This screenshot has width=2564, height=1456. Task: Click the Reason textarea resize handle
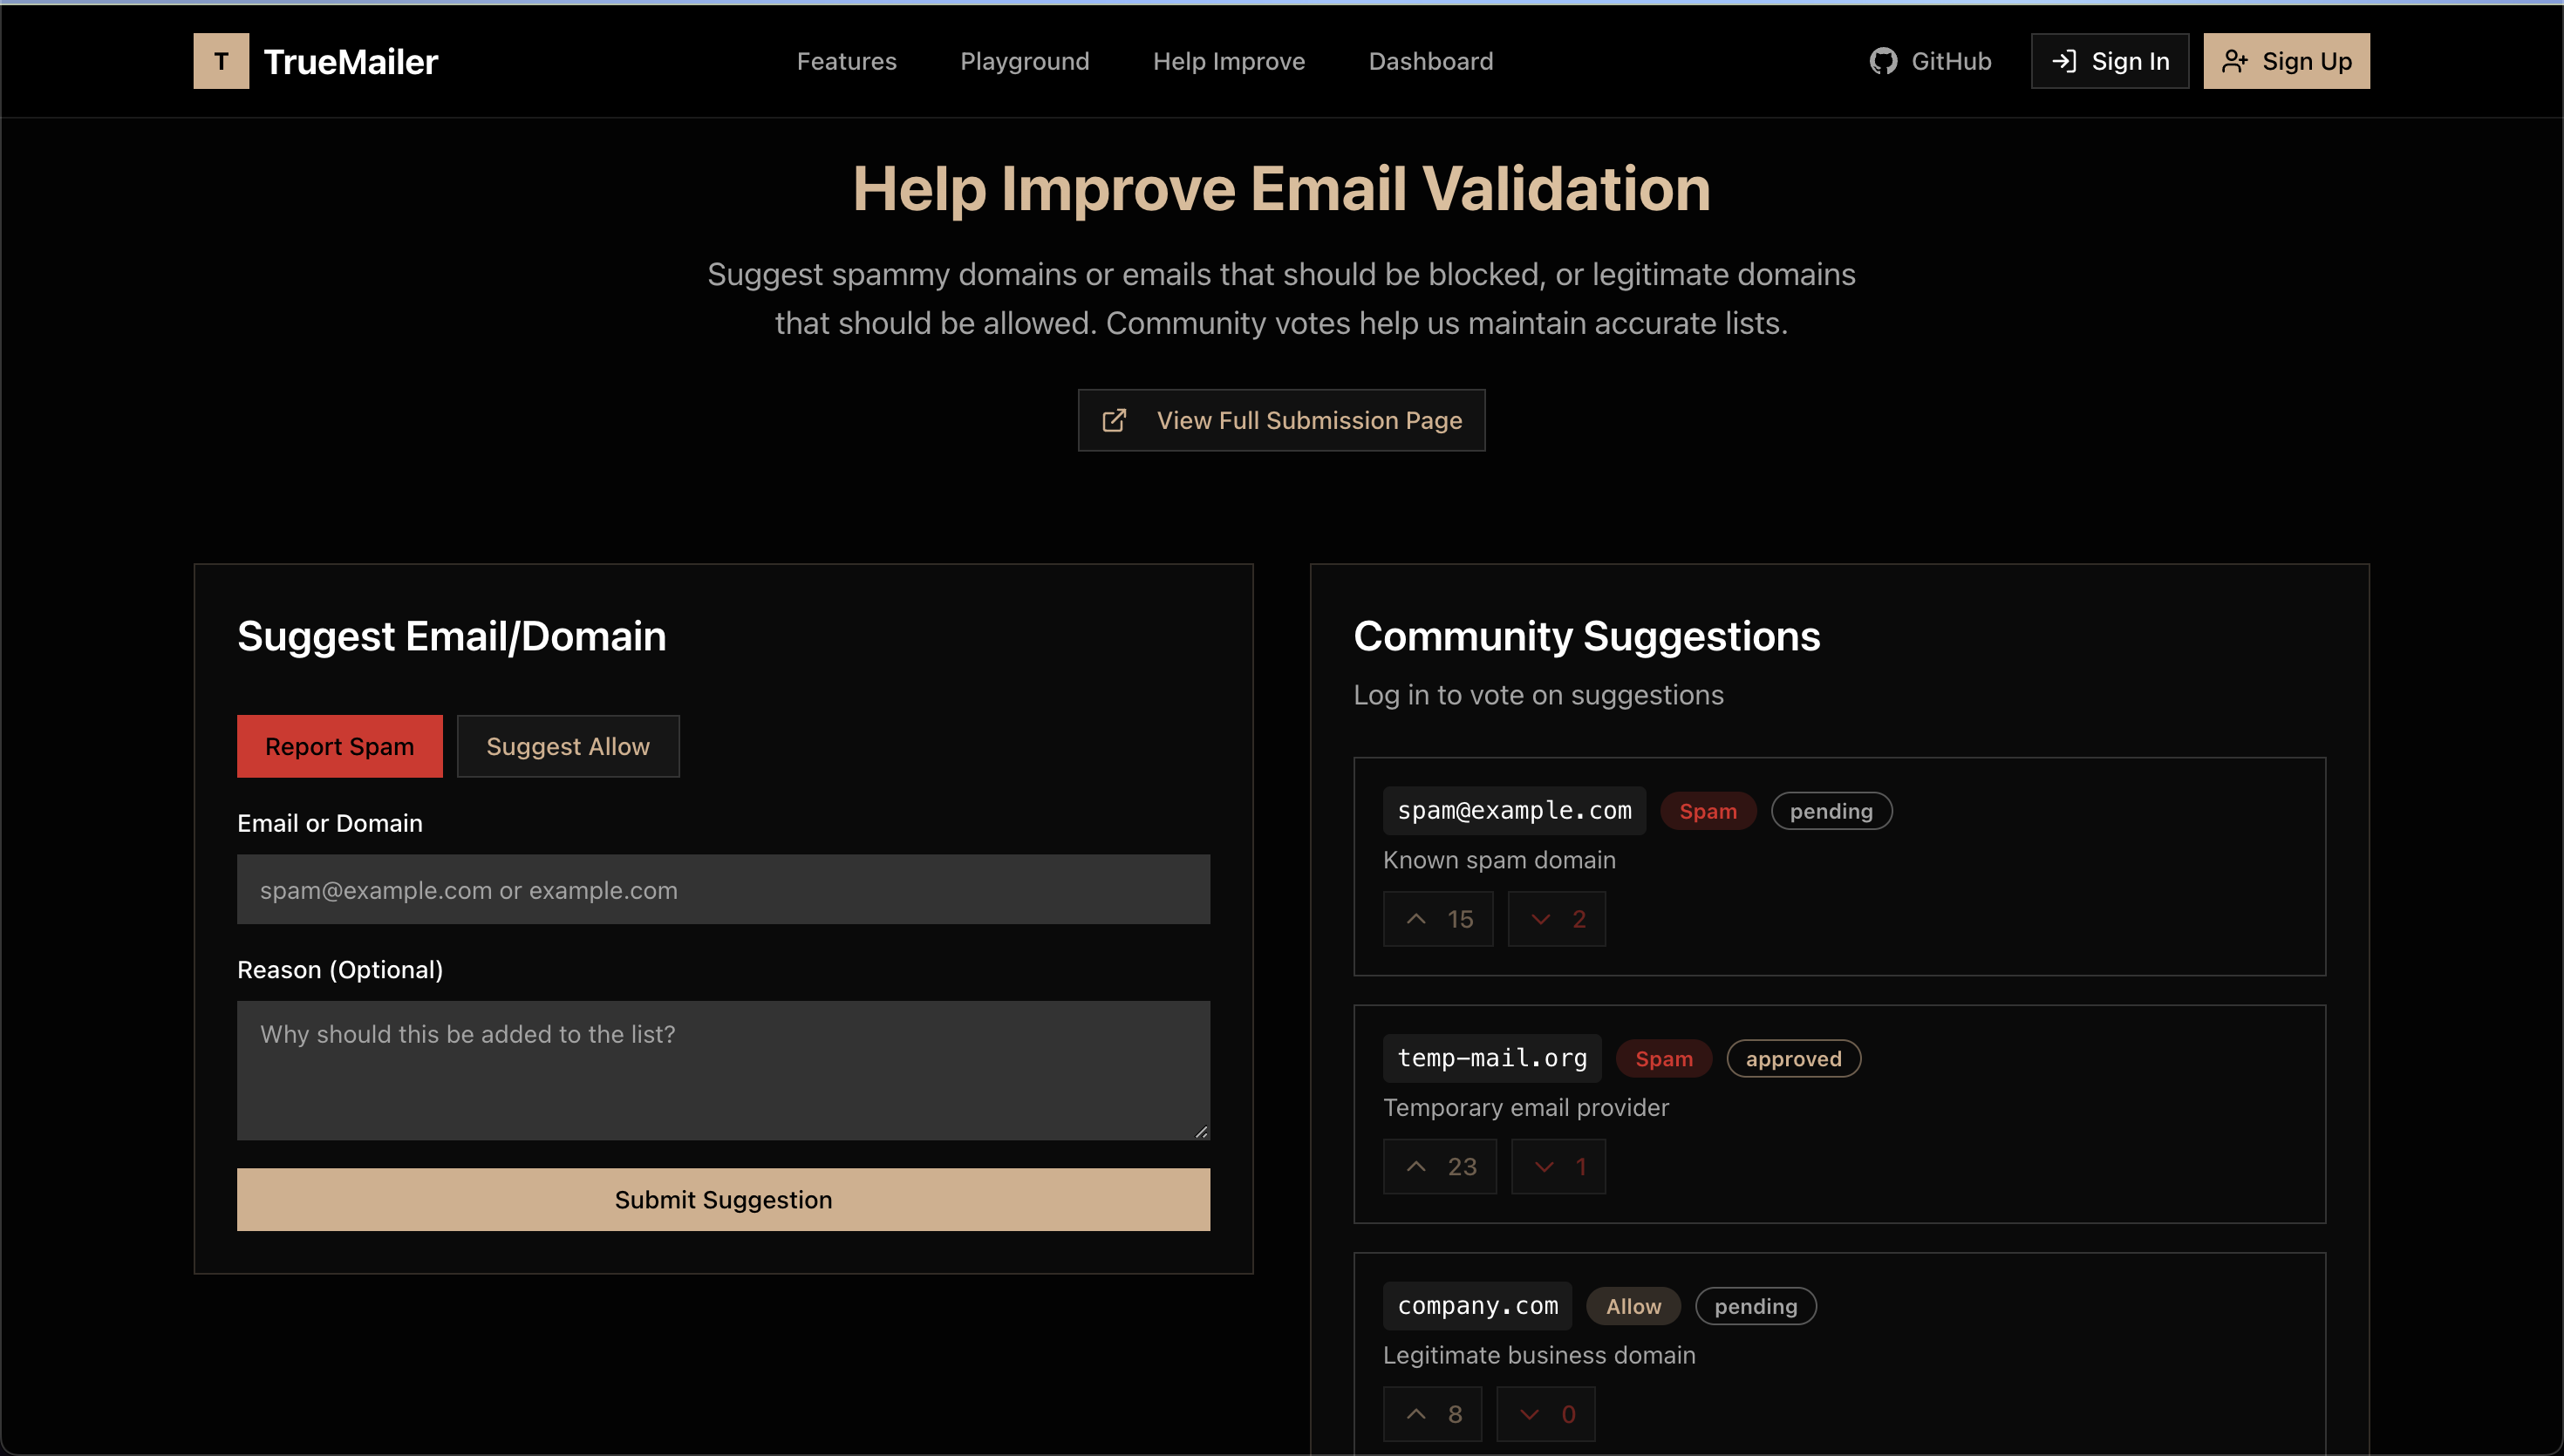(1201, 1131)
